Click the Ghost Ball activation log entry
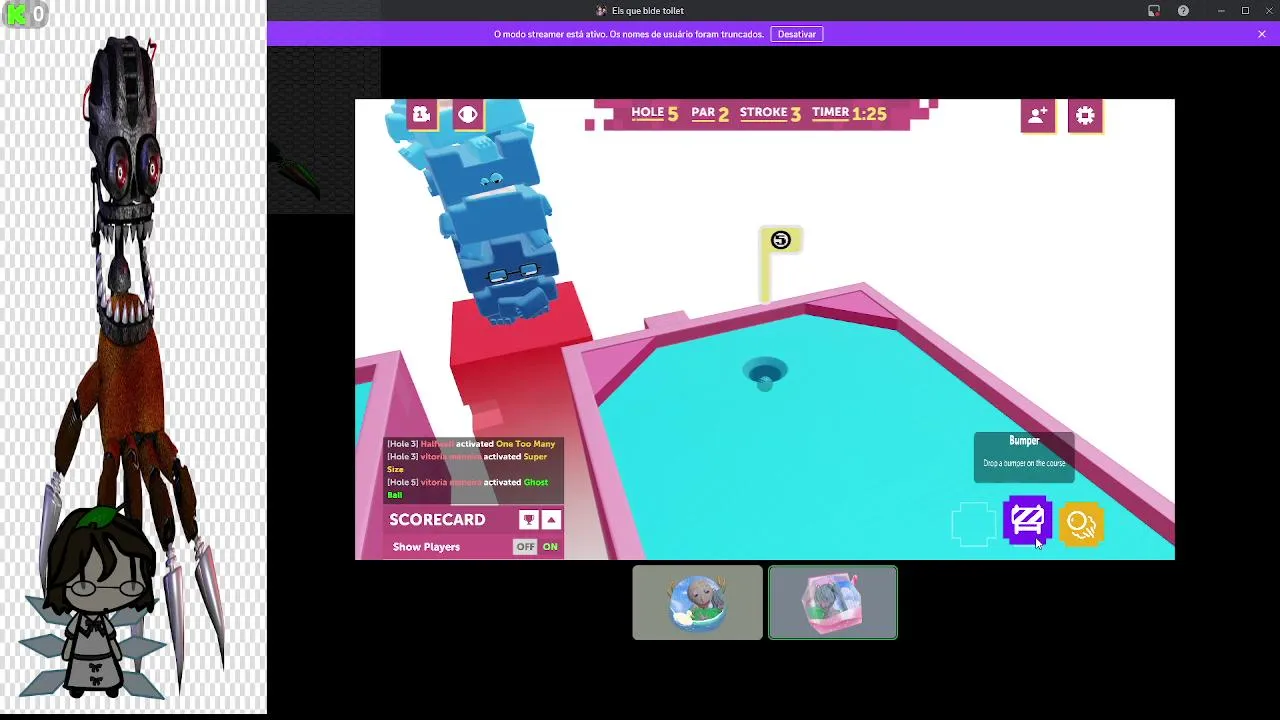Image resolution: width=1280 pixels, height=720 pixels. point(468,488)
